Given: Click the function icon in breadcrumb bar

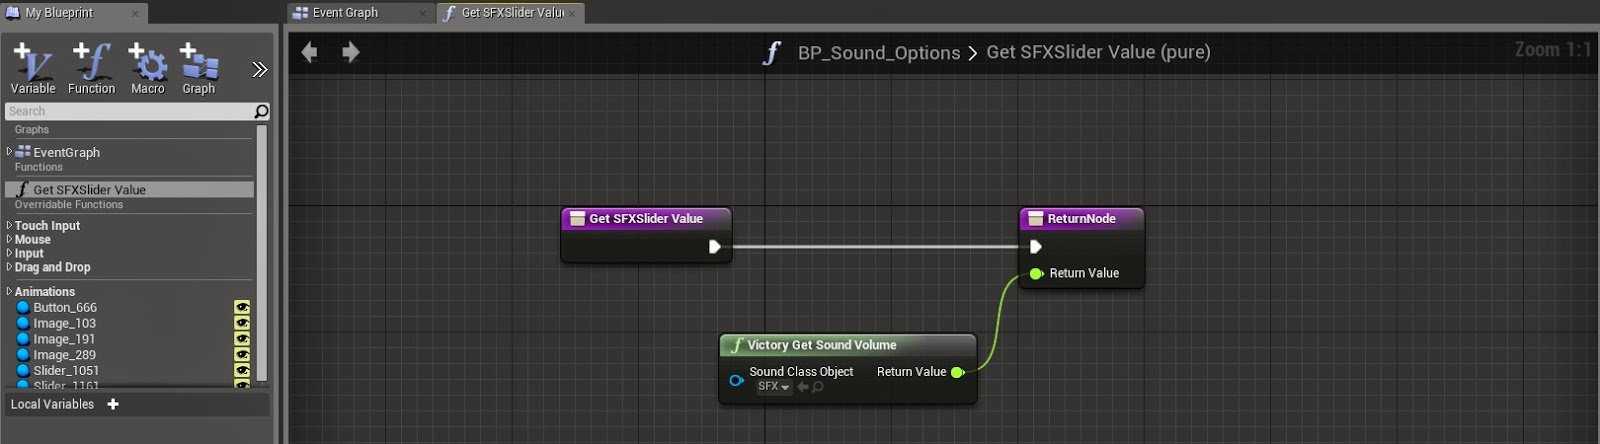Looking at the screenshot, I should (x=771, y=52).
